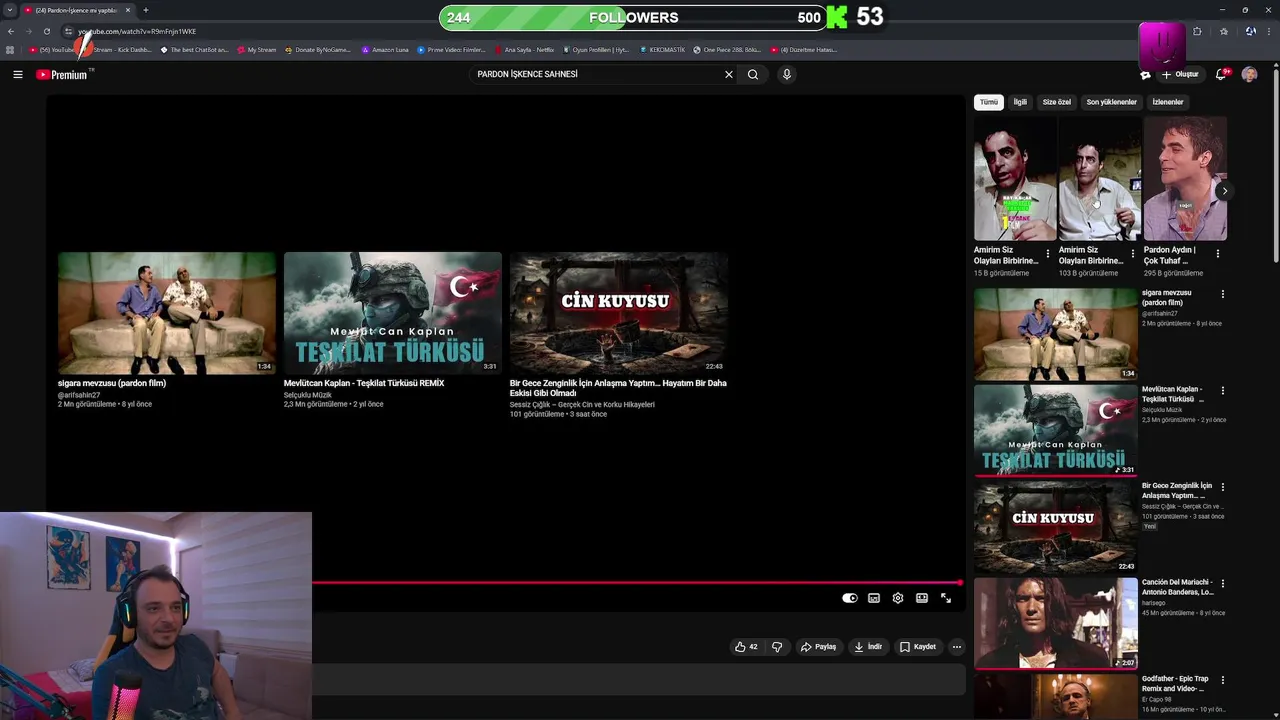Like the video with 42 likes
1280x720 pixels.
746,647
